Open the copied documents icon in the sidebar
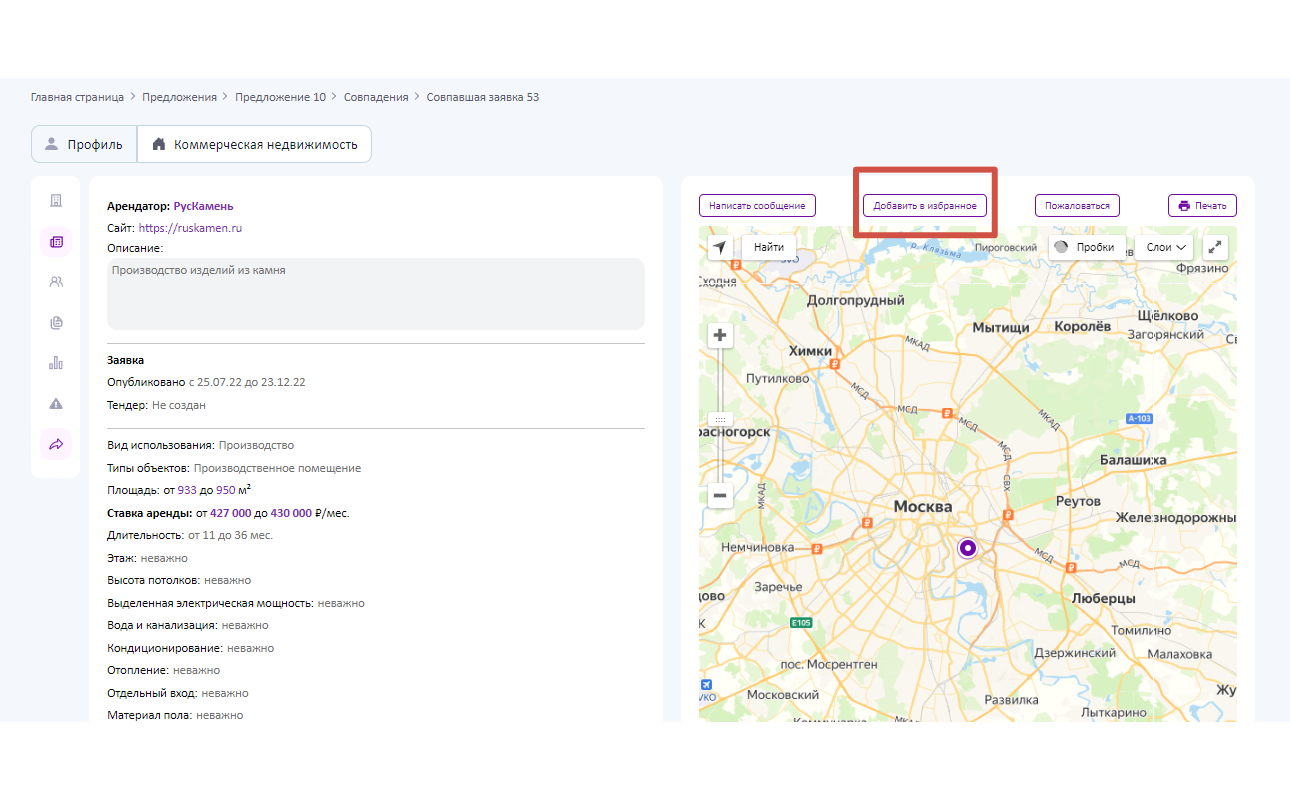Viewport: 1290px width, 800px height. tap(56, 322)
